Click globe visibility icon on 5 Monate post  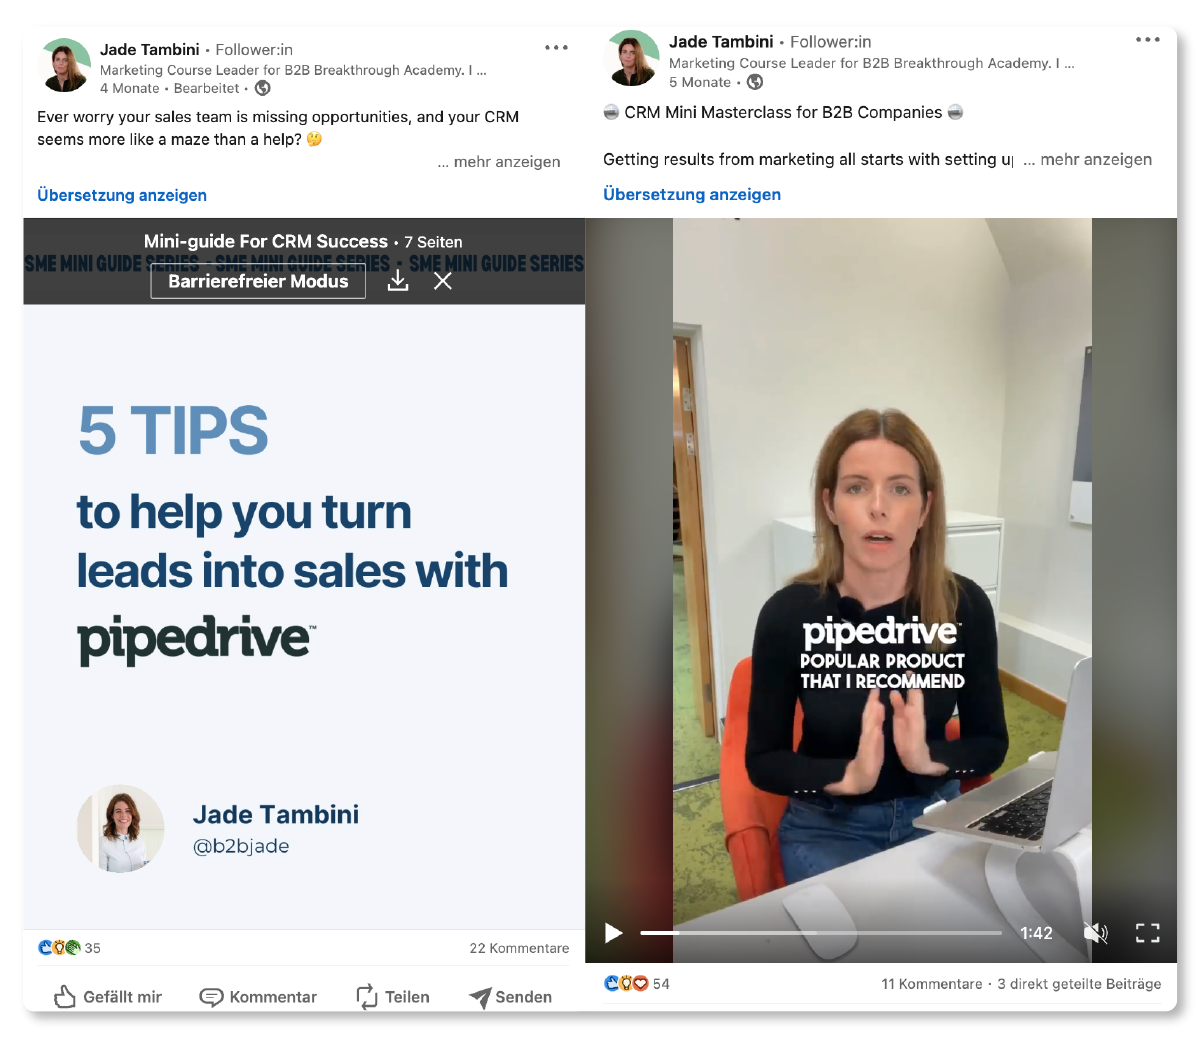tap(755, 82)
